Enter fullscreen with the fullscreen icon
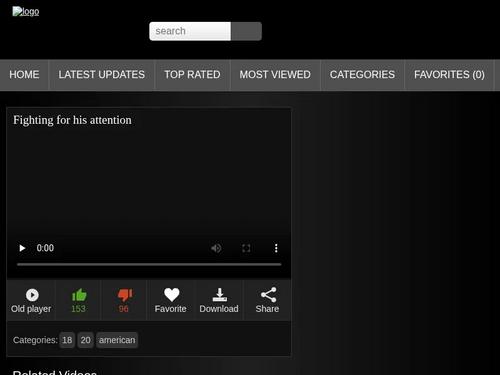 (246, 248)
